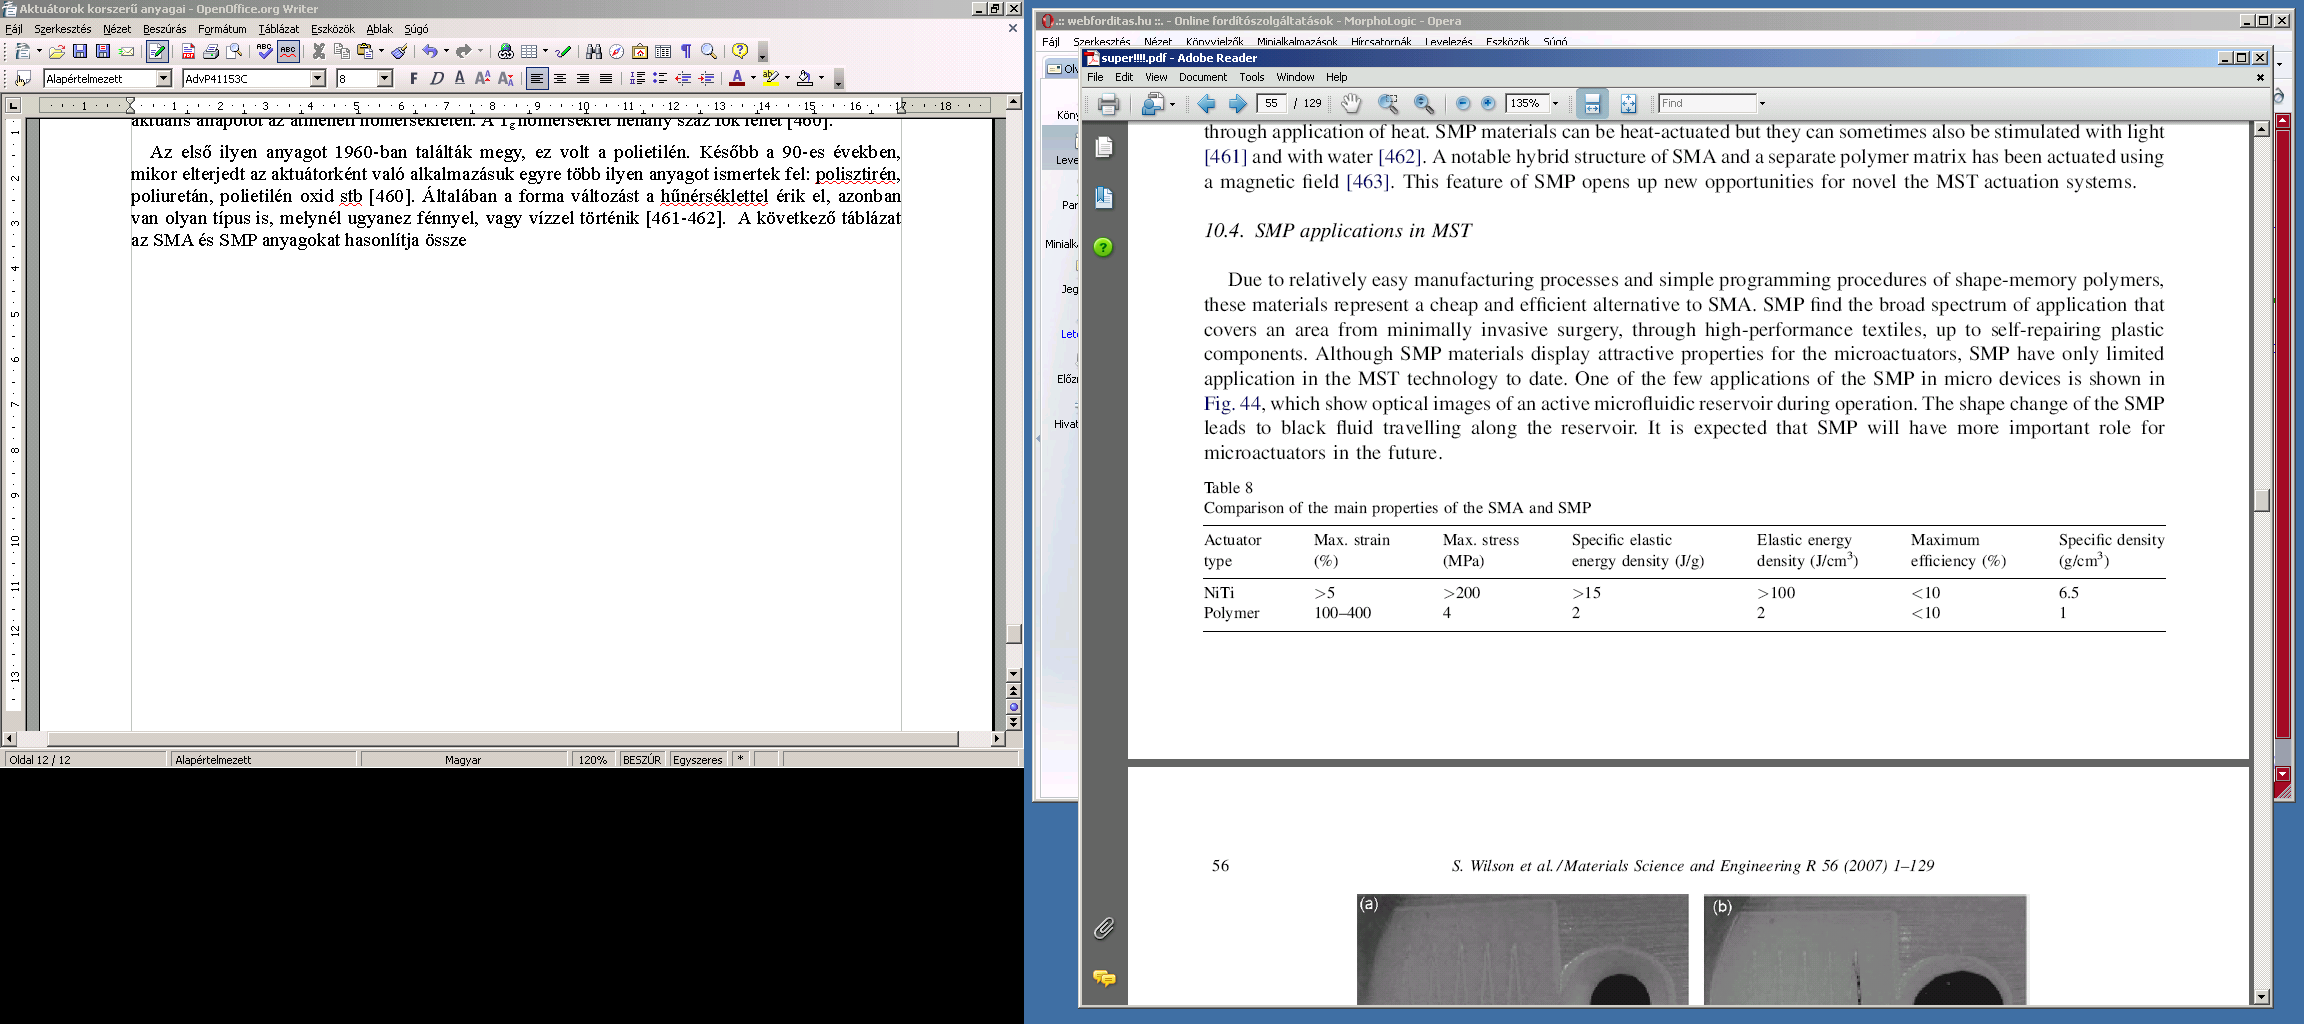The width and height of the screenshot is (2304, 1024).
Task: Expand the font size dropdown
Action: coord(385,78)
